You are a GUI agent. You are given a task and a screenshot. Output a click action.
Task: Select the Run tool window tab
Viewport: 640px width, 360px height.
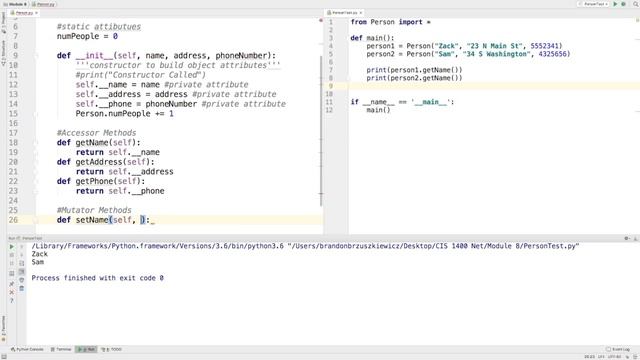pyautogui.click(x=87, y=349)
